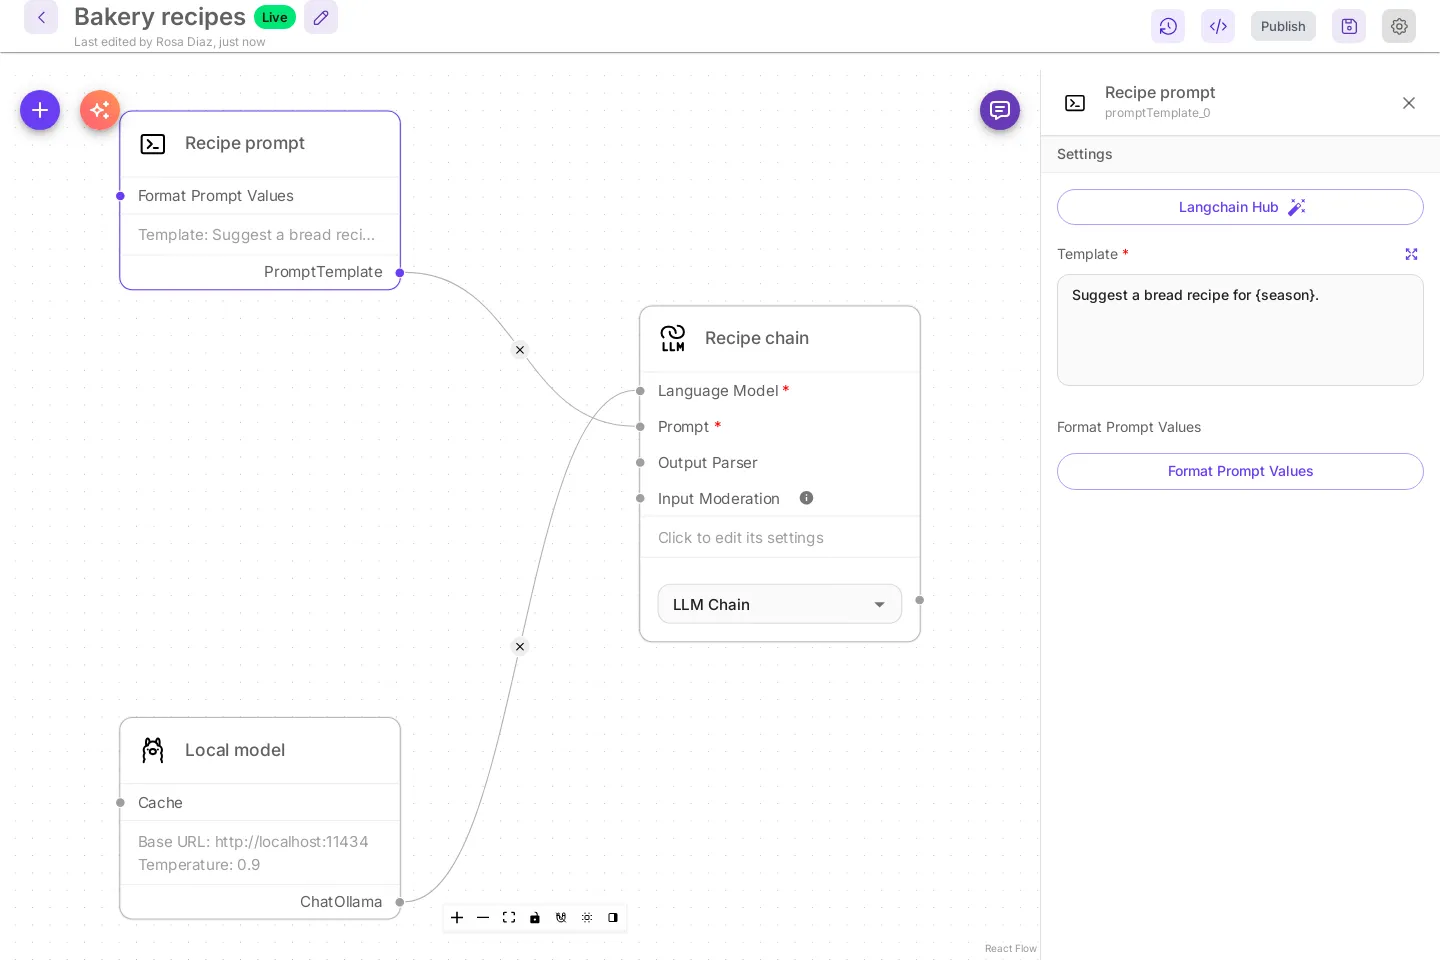Save the chatflow with the disk icon
1440x960 pixels.
1349,26
